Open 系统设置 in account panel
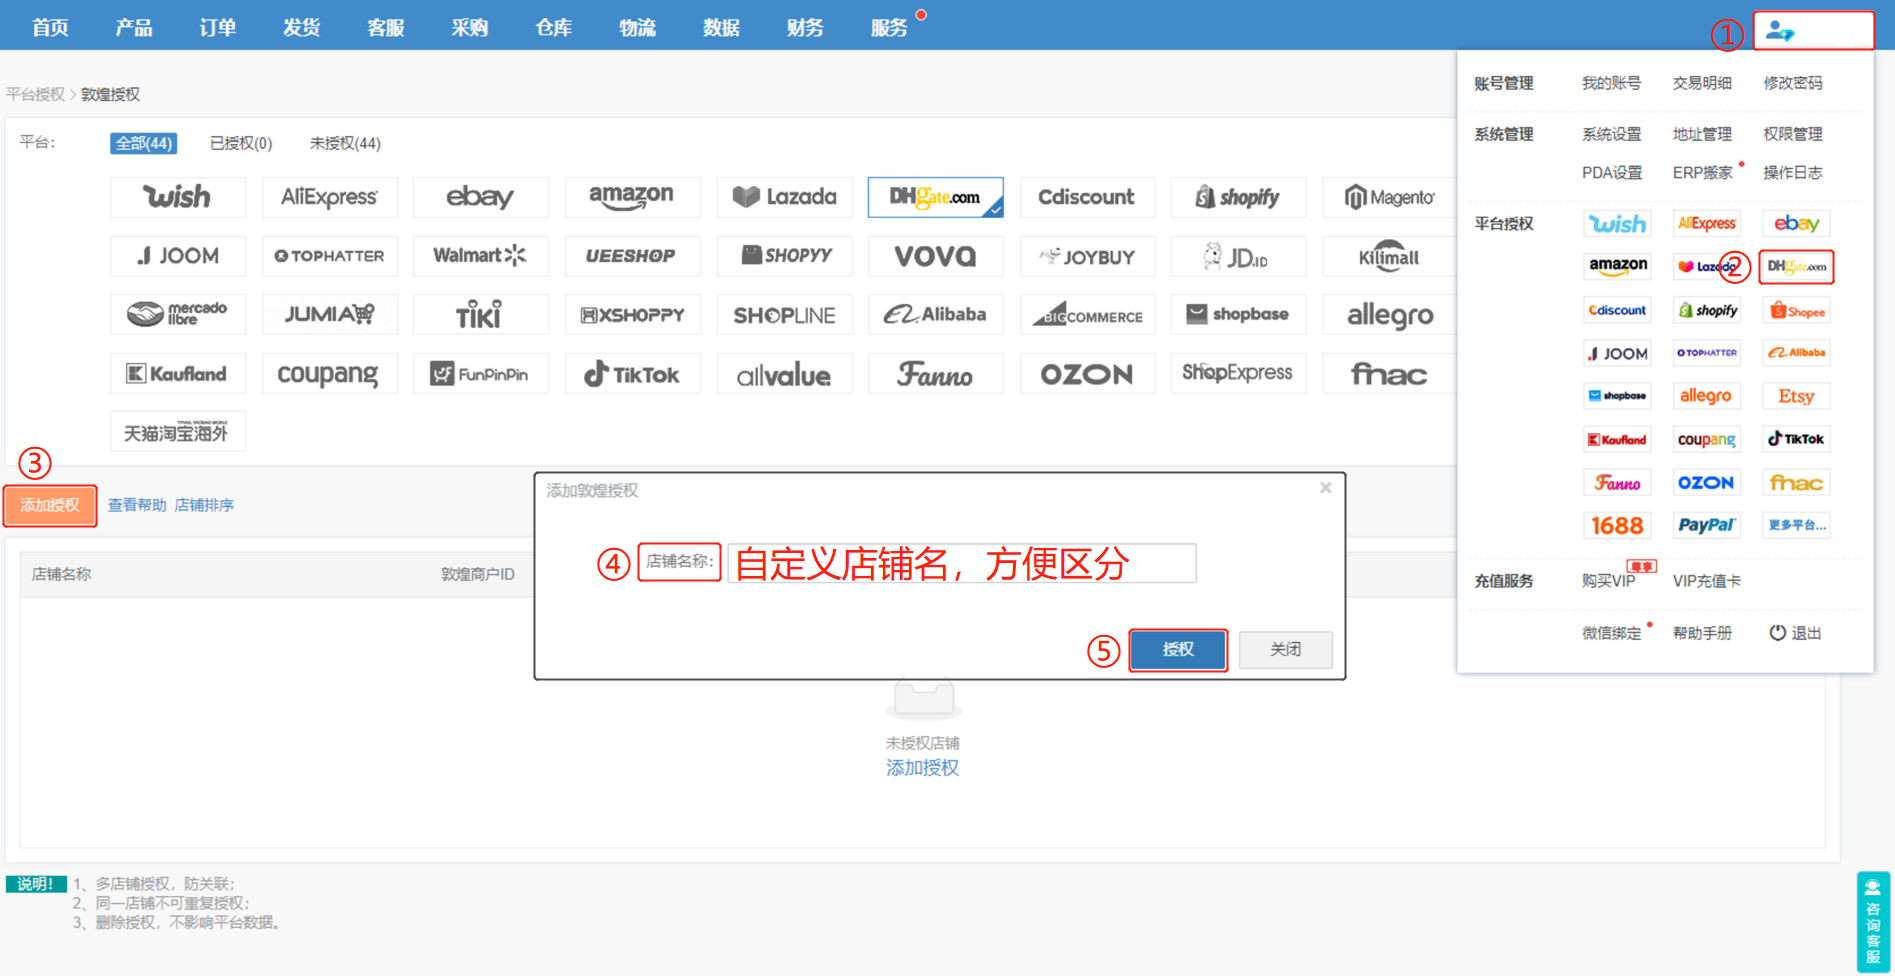 point(1611,134)
